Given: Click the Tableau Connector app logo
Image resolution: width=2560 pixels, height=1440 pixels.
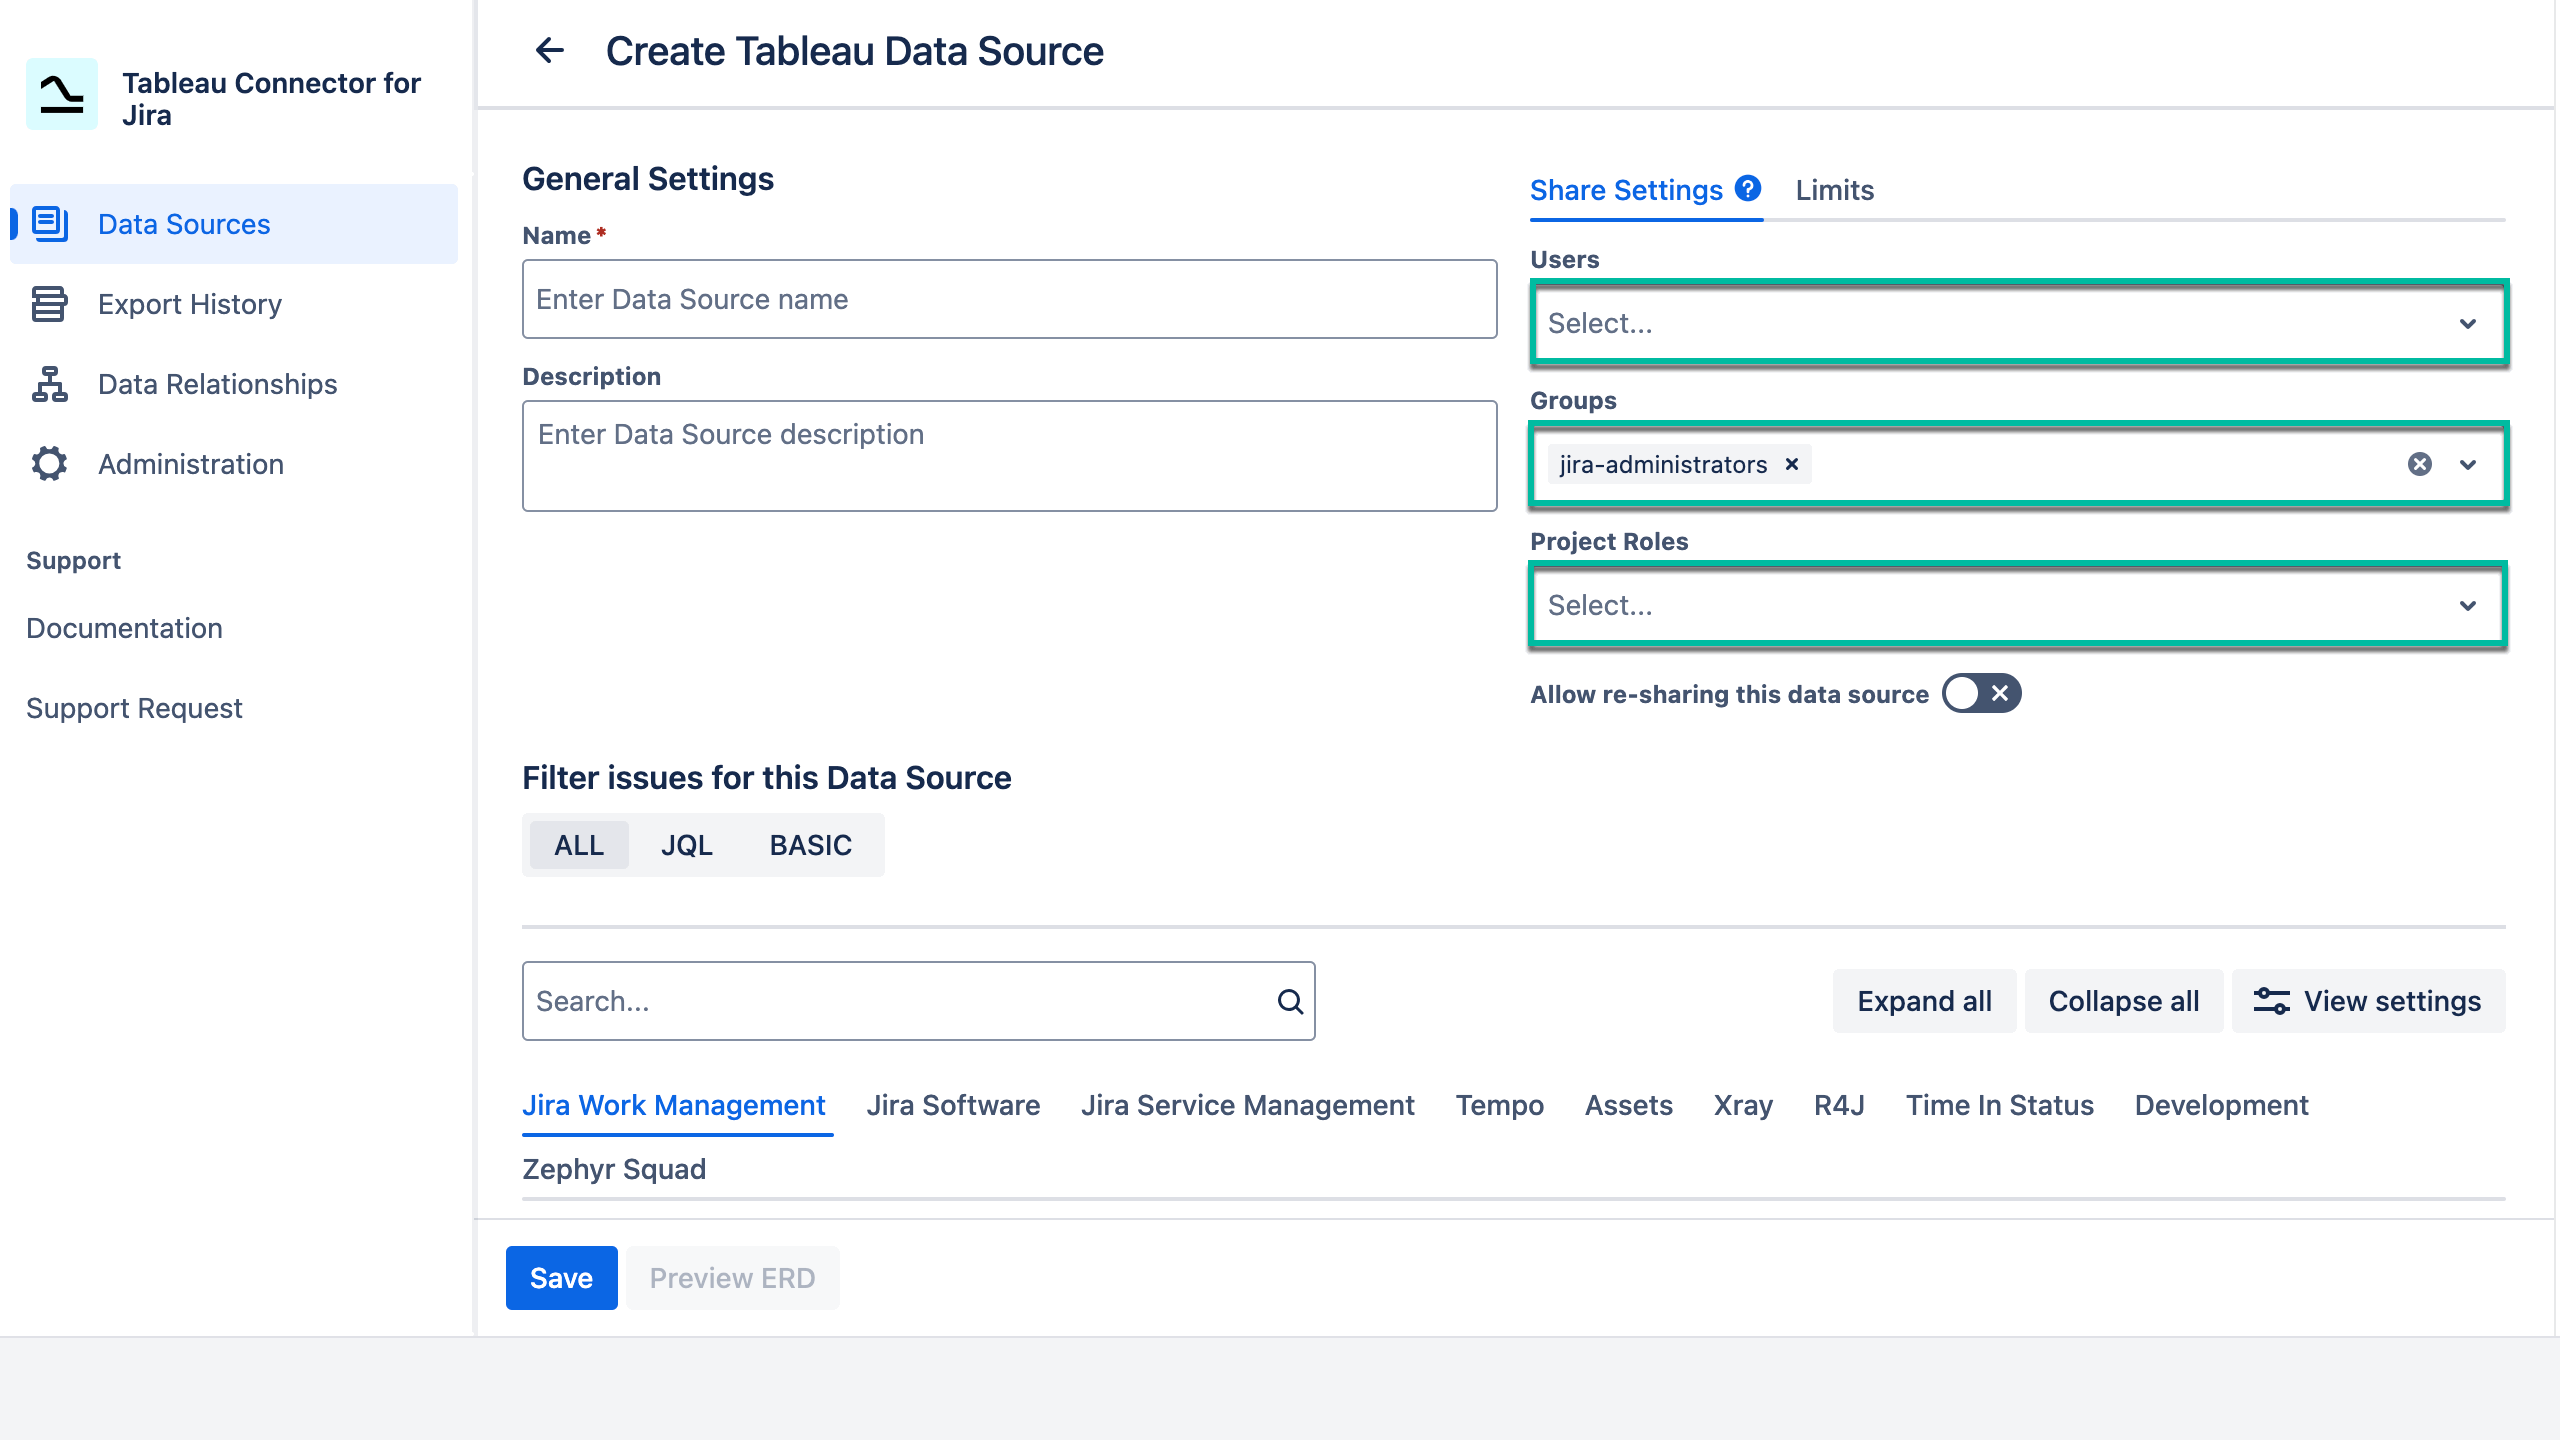Looking at the screenshot, I should pyautogui.click(x=62, y=94).
